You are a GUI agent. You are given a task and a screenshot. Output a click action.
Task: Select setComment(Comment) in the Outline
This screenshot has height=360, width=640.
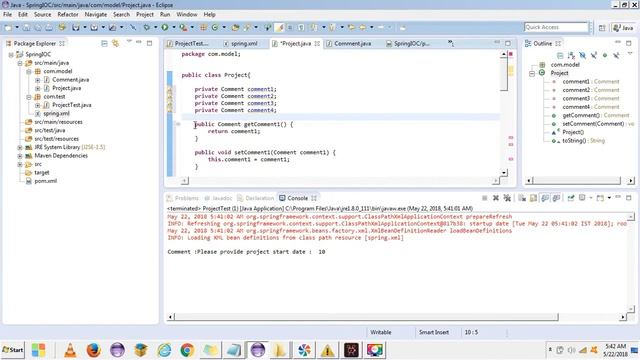[593, 124]
